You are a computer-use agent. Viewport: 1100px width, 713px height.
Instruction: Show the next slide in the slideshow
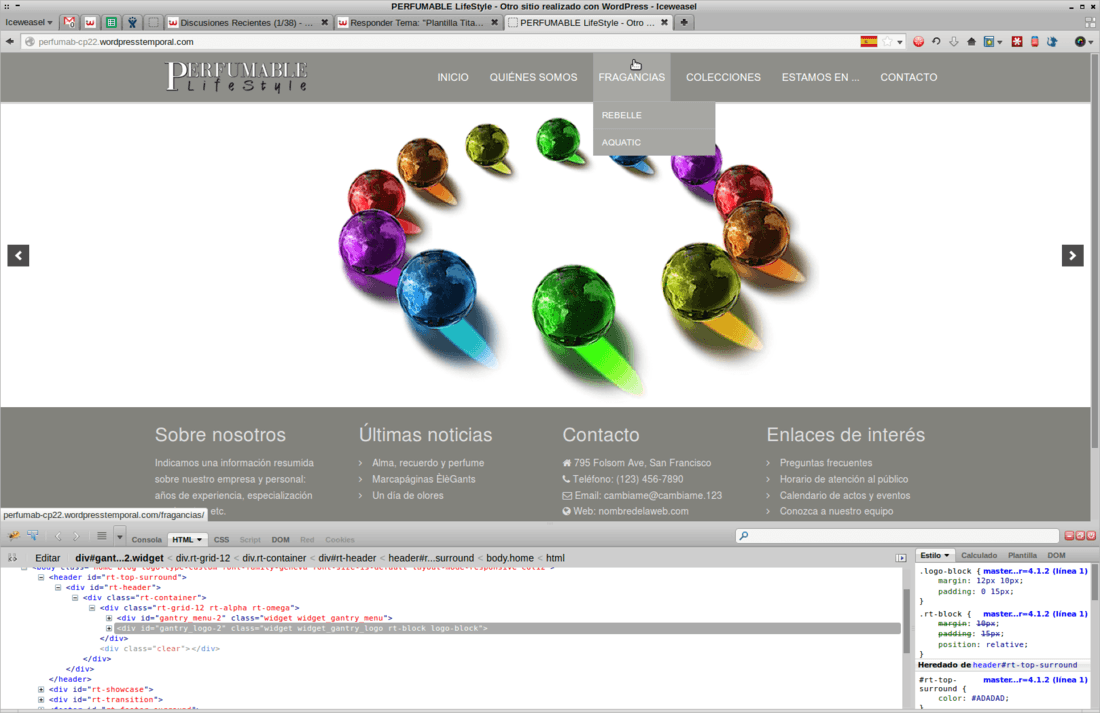pos(1073,255)
